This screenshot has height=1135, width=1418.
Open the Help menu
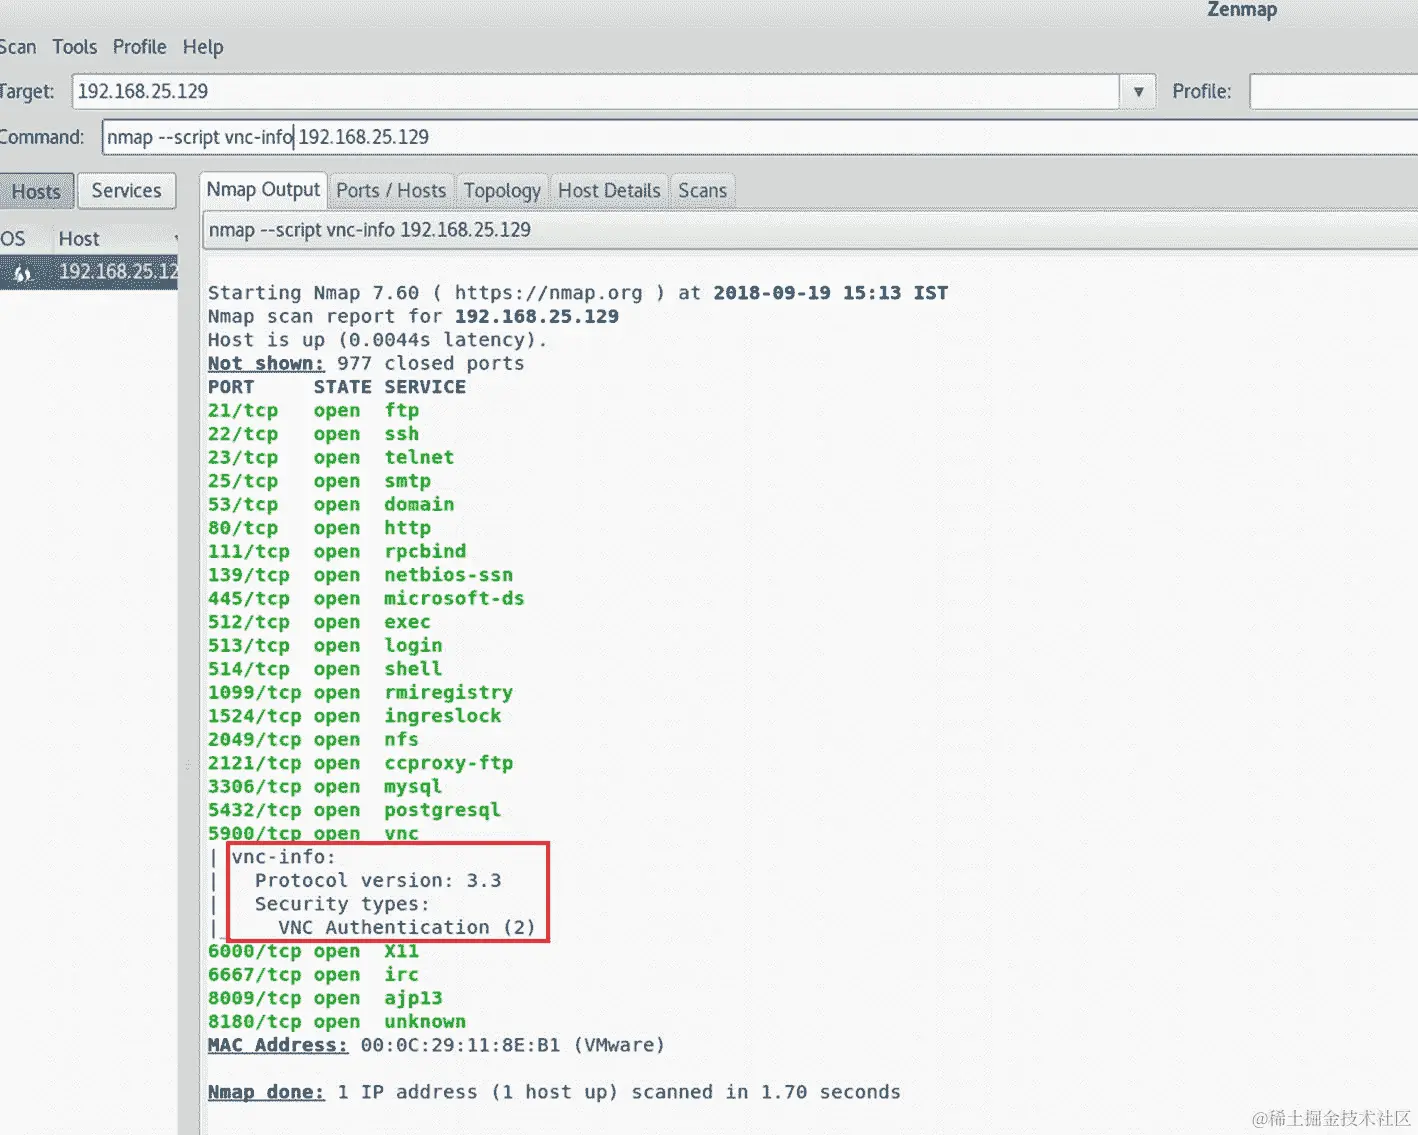click(x=203, y=47)
